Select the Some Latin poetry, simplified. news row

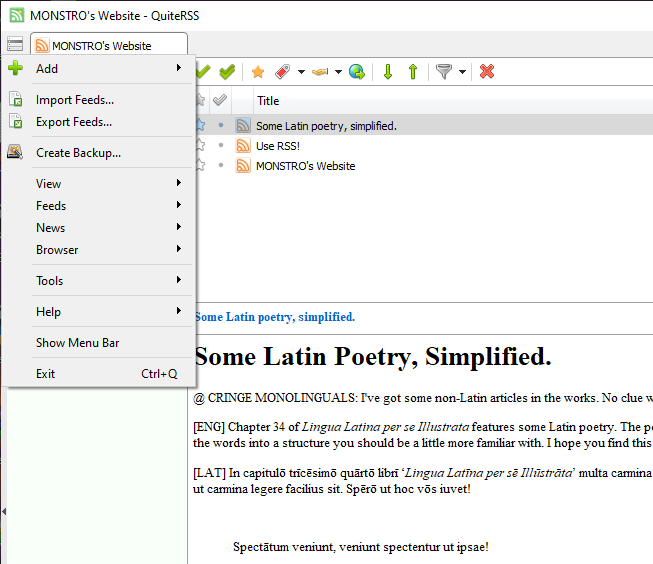tap(424, 125)
